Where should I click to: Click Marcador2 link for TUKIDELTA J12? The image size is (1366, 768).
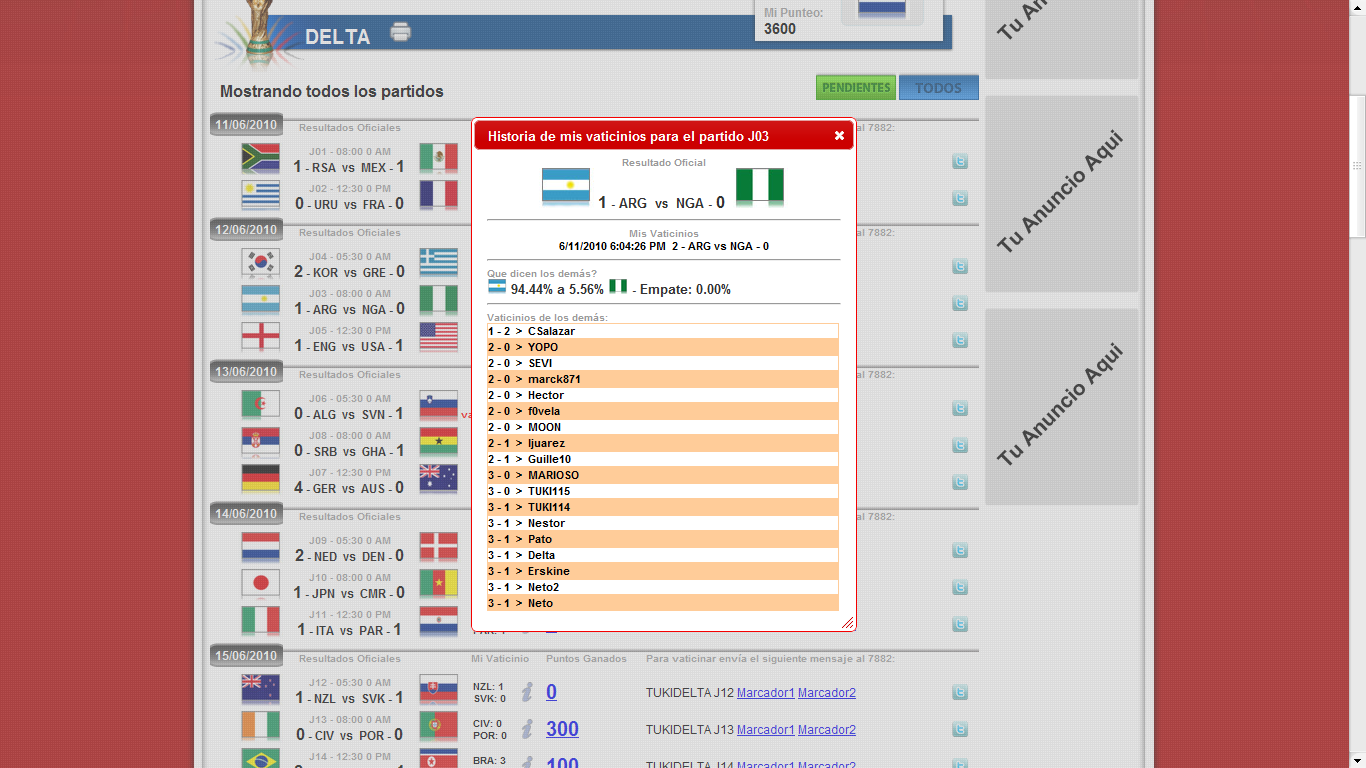coord(827,692)
